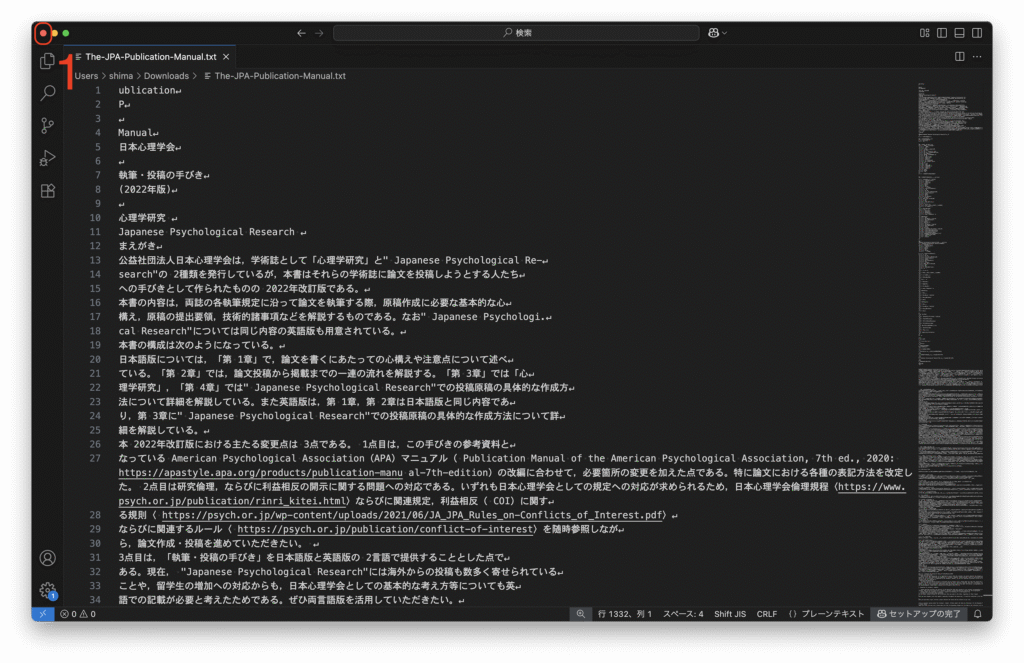The width and height of the screenshot is (1024, 663).
Task: Open the Extensions view
Action: (x=47, y=191)
